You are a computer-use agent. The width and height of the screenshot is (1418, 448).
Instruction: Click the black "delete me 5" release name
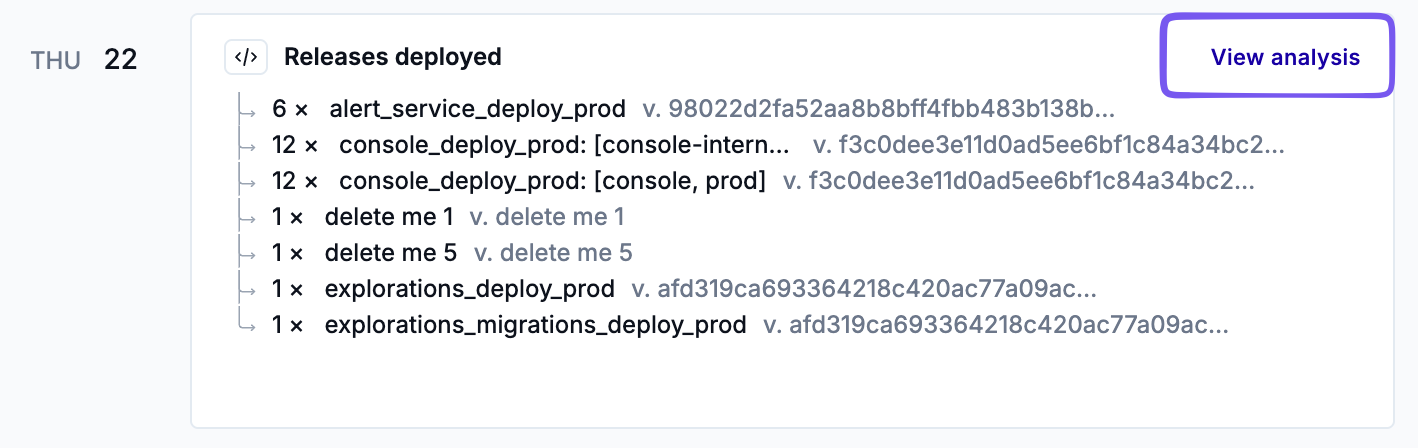[x=390, y=253]
